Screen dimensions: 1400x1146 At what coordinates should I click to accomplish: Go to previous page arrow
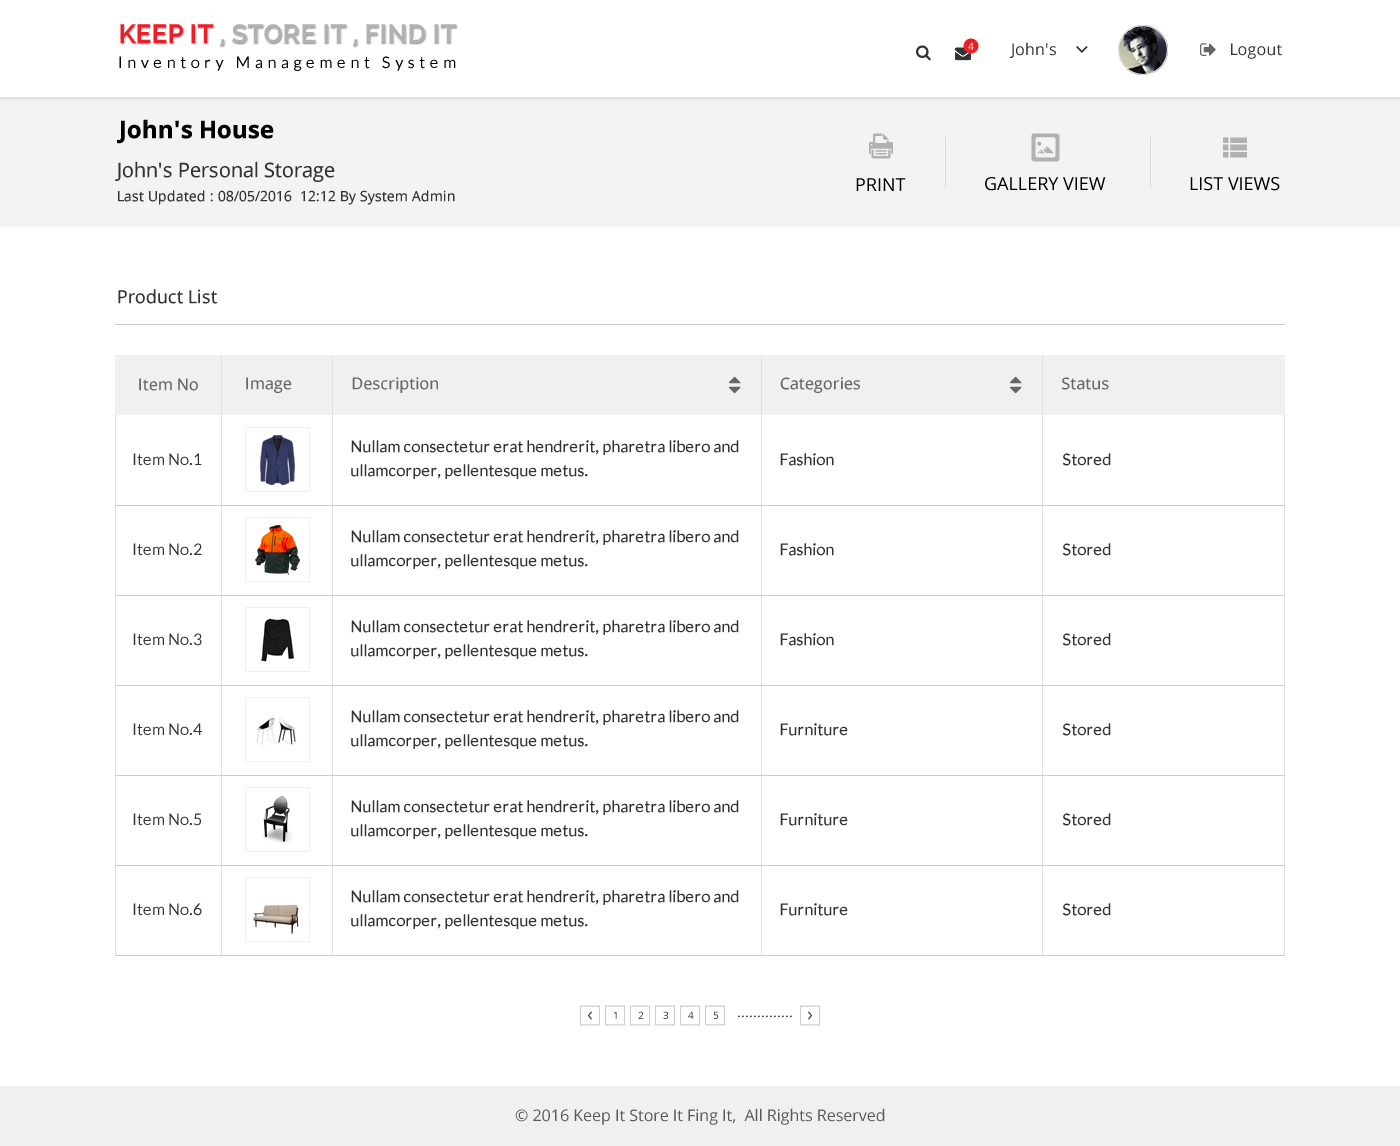coord(590,1015)
